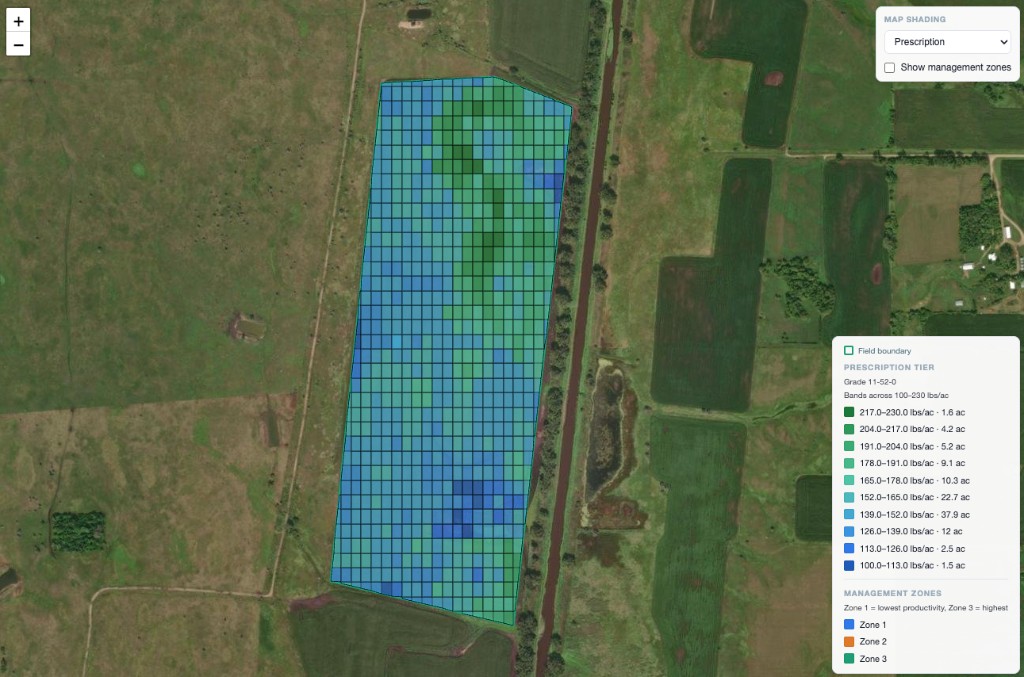Click the Field boundary legend icon
Viewport: 1024px width, 677px height.
click(848, 351)
